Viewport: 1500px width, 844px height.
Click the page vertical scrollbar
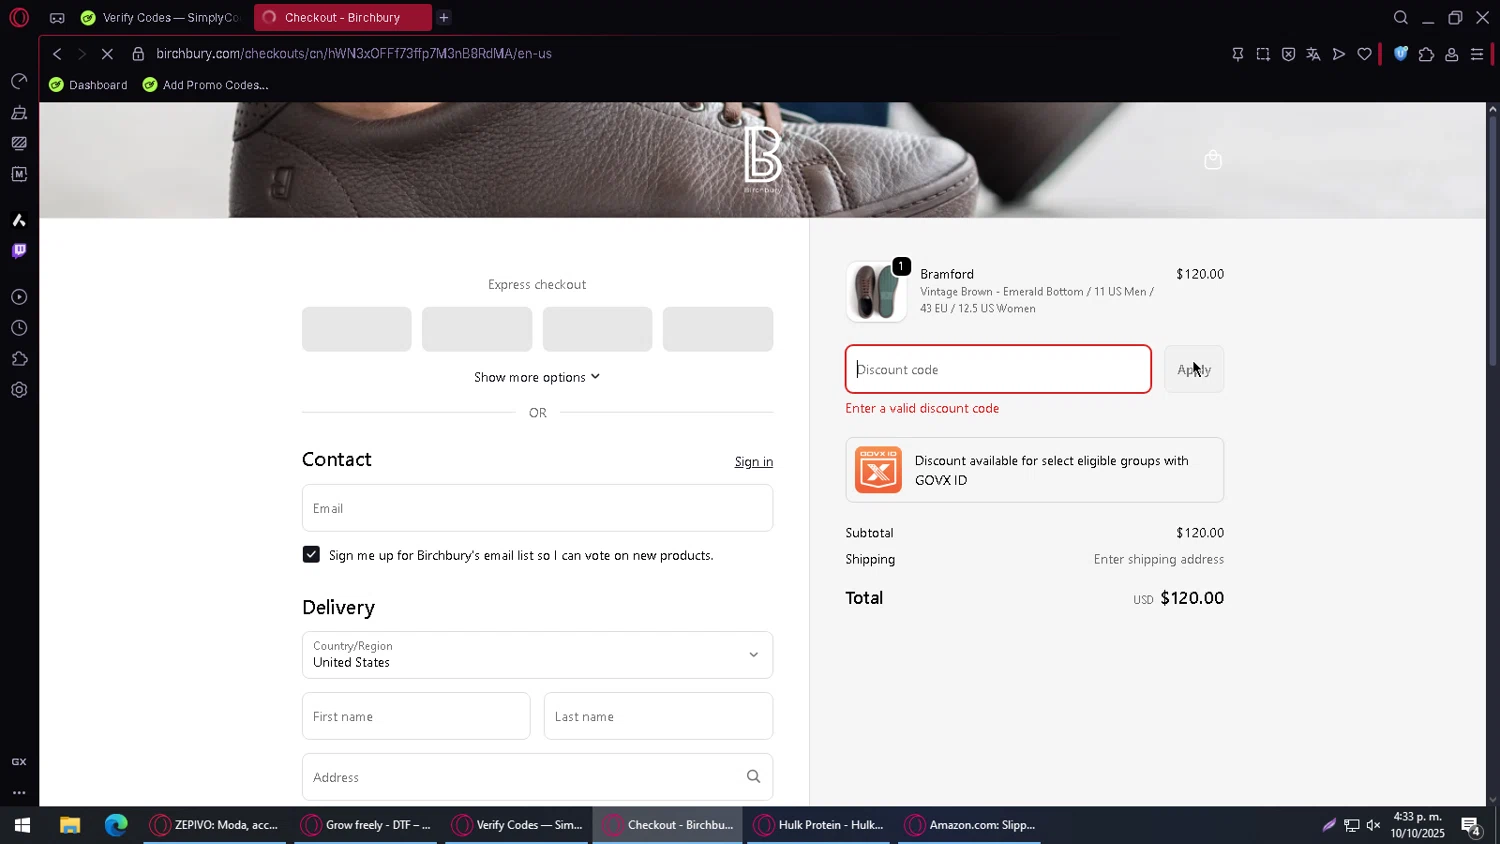point(1493,240)
